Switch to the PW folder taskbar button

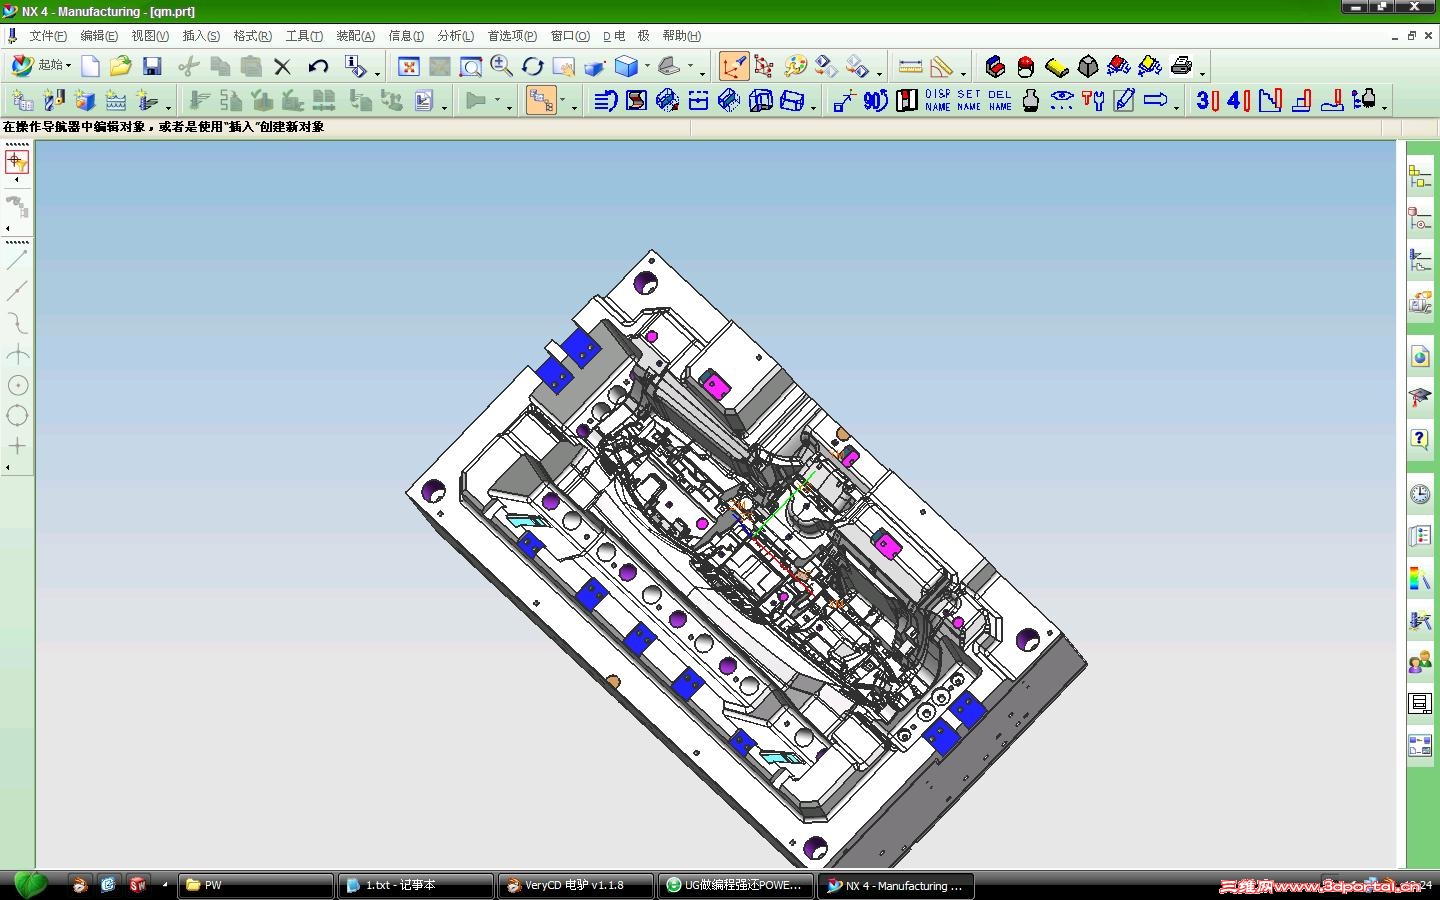point(255,885)
